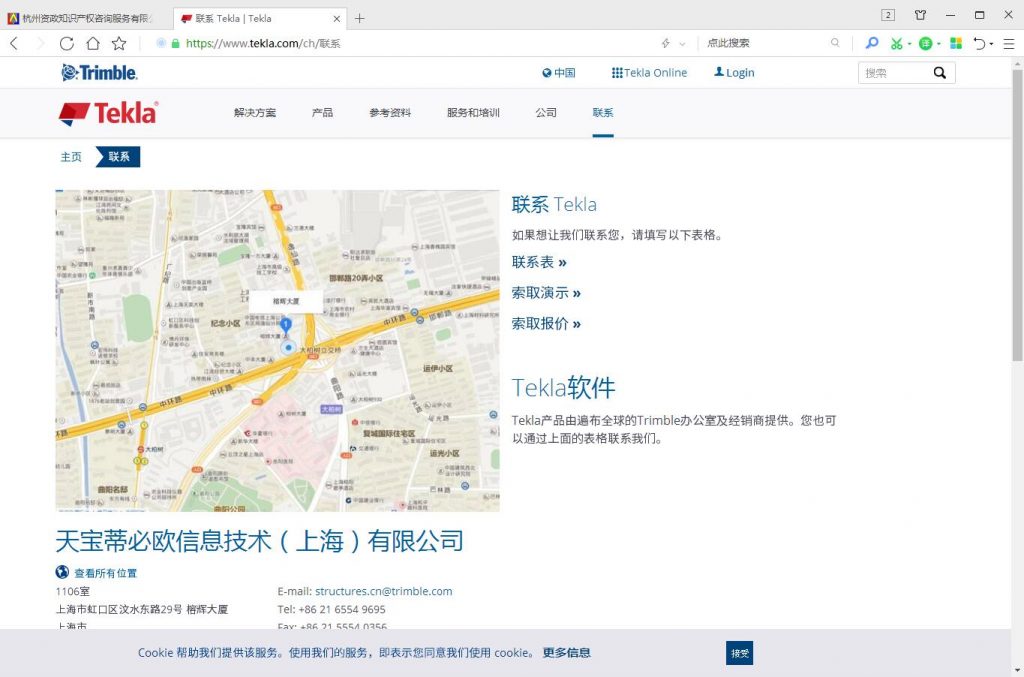Open the colorful apps grid icon
1024x677 pixels.
[x=956, y=44]
